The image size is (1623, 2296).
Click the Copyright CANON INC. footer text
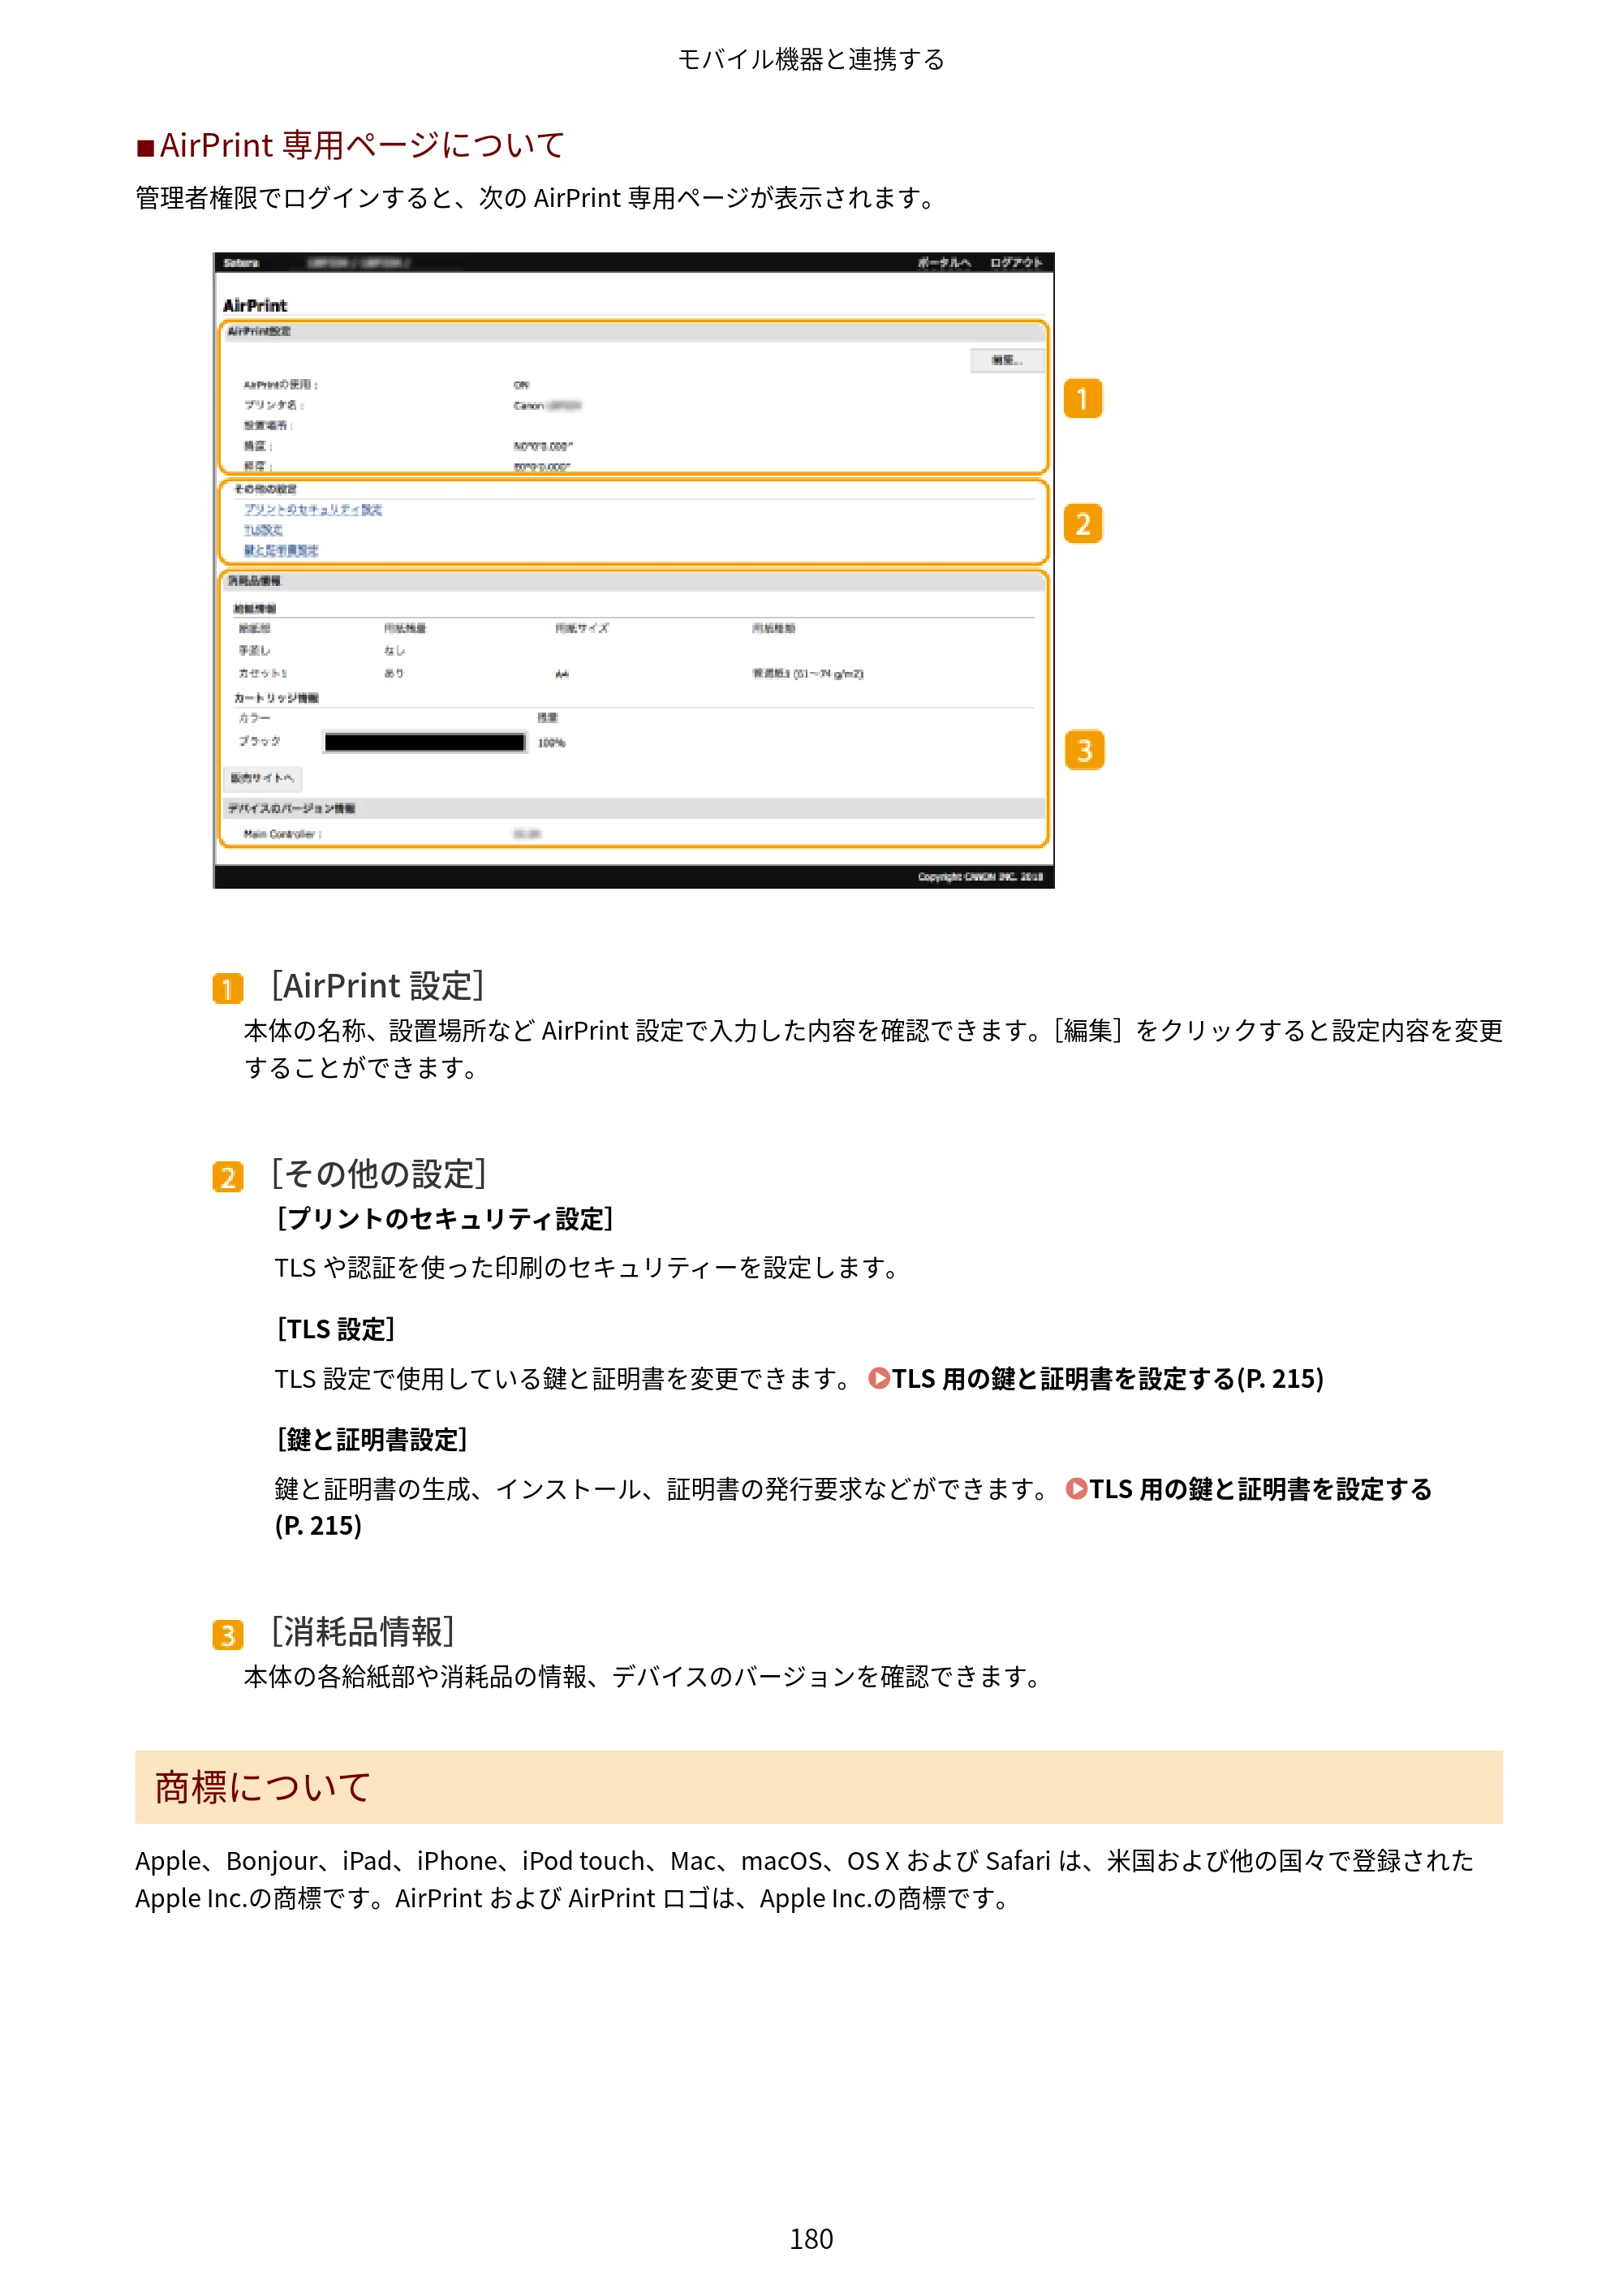coord(980,876)
